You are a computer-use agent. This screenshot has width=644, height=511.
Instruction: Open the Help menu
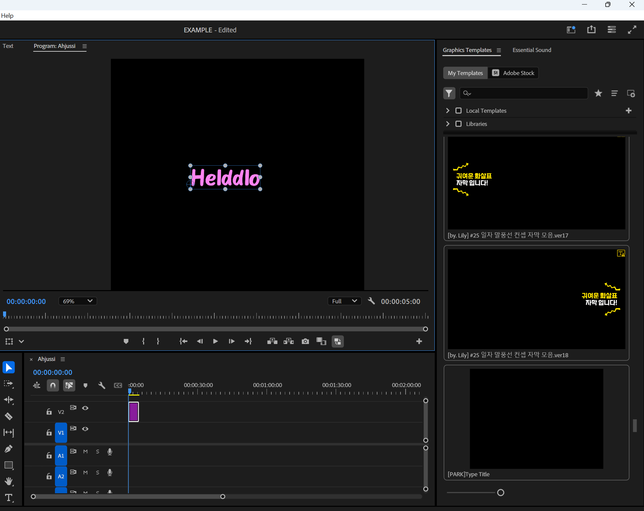(8, 16)
